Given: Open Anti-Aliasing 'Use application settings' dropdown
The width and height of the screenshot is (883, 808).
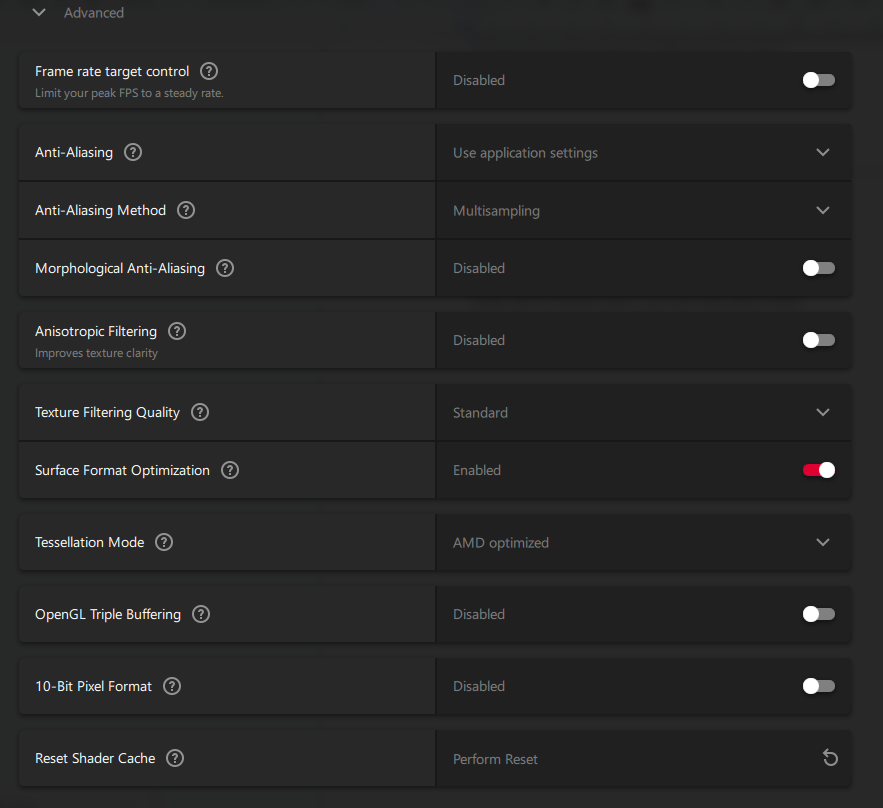Looking at the screenshot, I should coord(643,153).
